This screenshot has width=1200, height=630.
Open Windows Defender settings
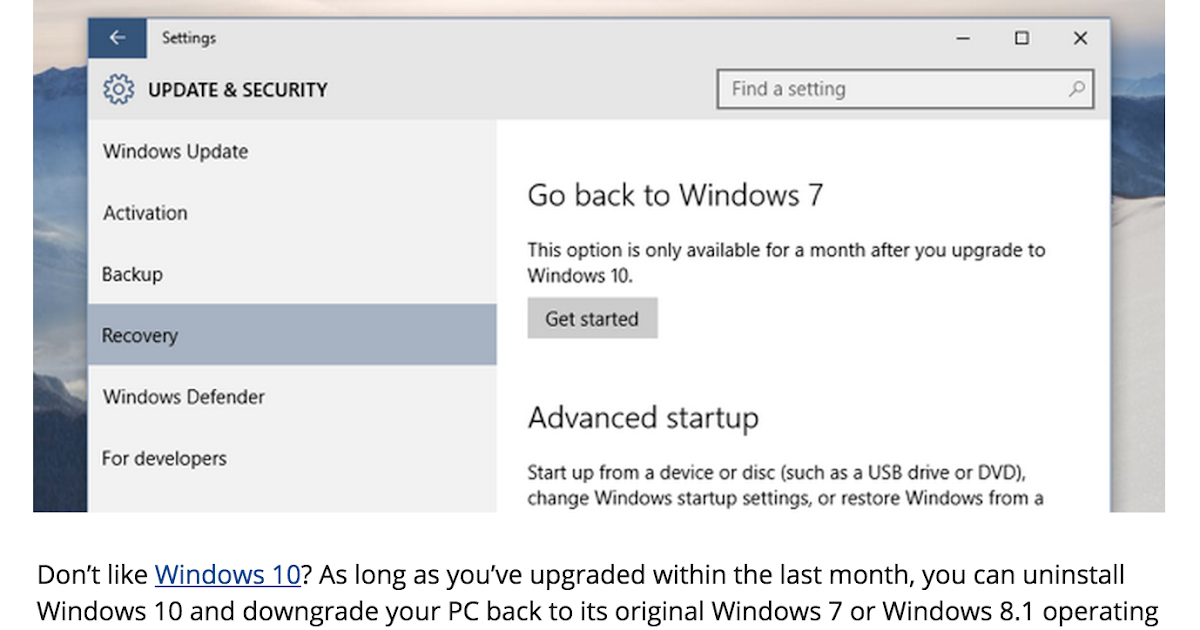(184, 397)
